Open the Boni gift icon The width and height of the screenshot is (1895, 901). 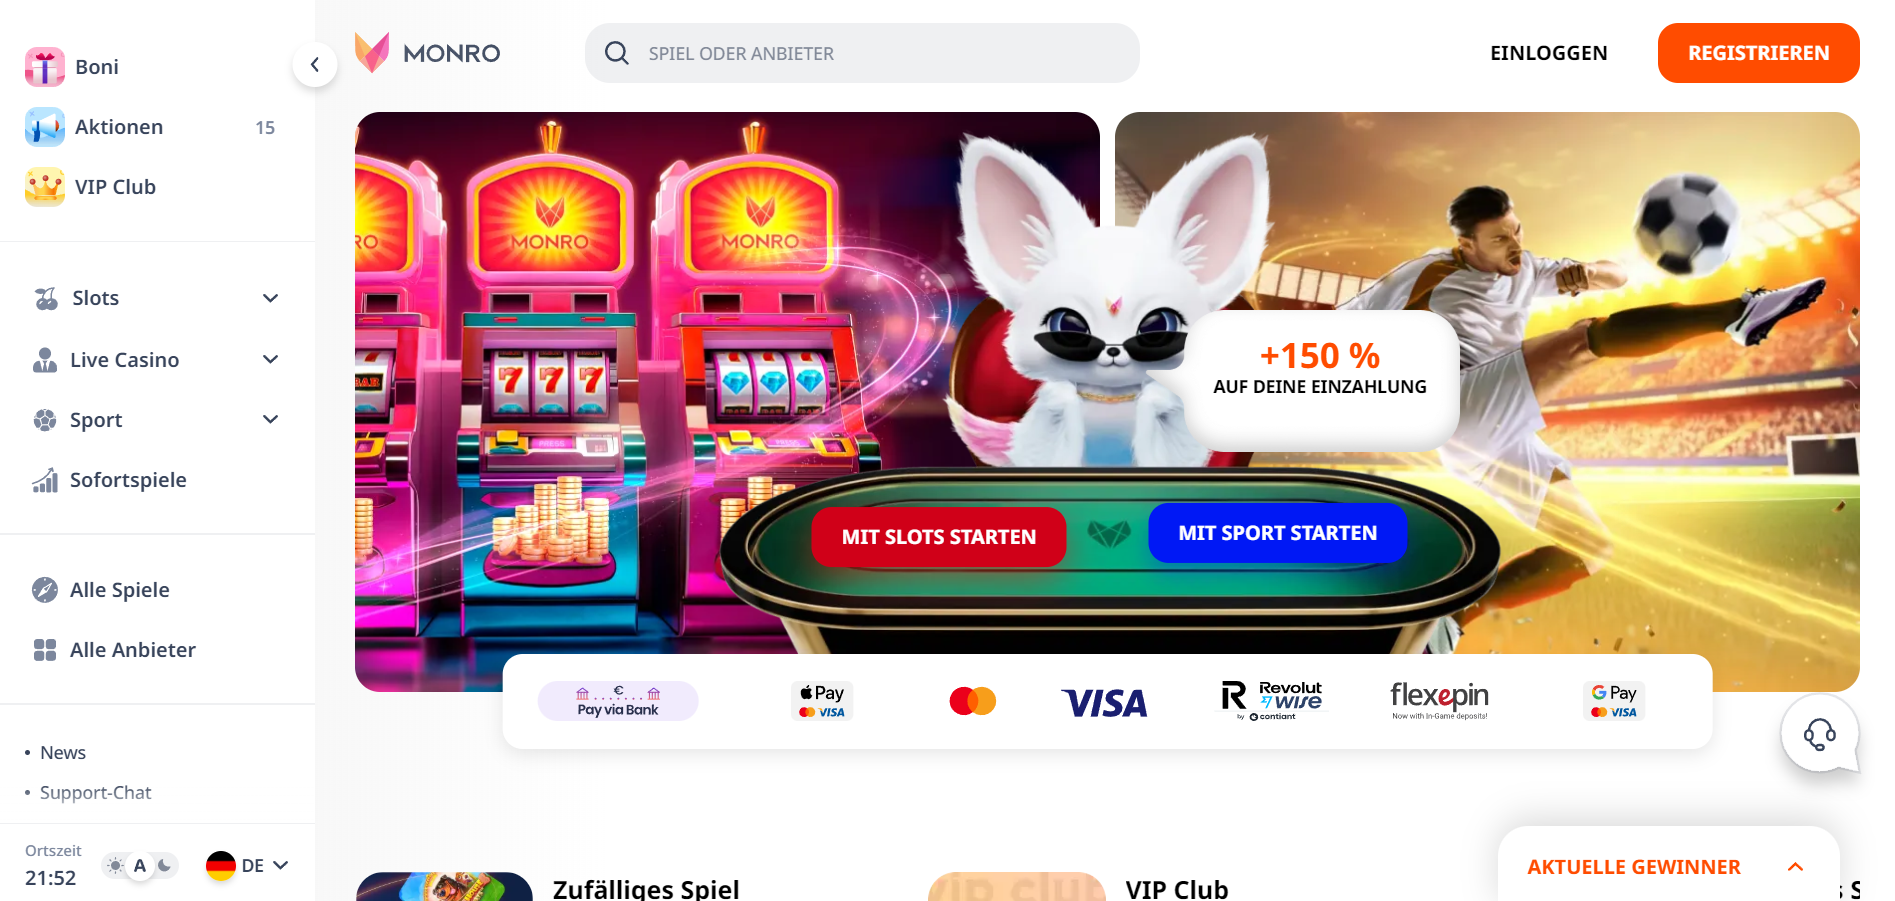click(45, 67)
